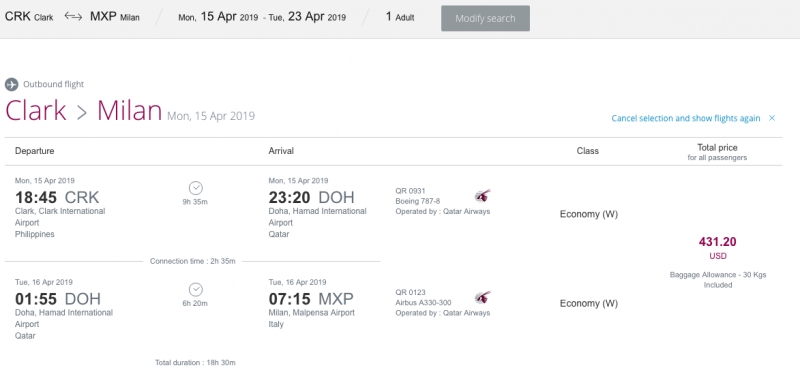Select the CRK Clark origin field
This screenshot has height=372, width=800.
point(29,17)
